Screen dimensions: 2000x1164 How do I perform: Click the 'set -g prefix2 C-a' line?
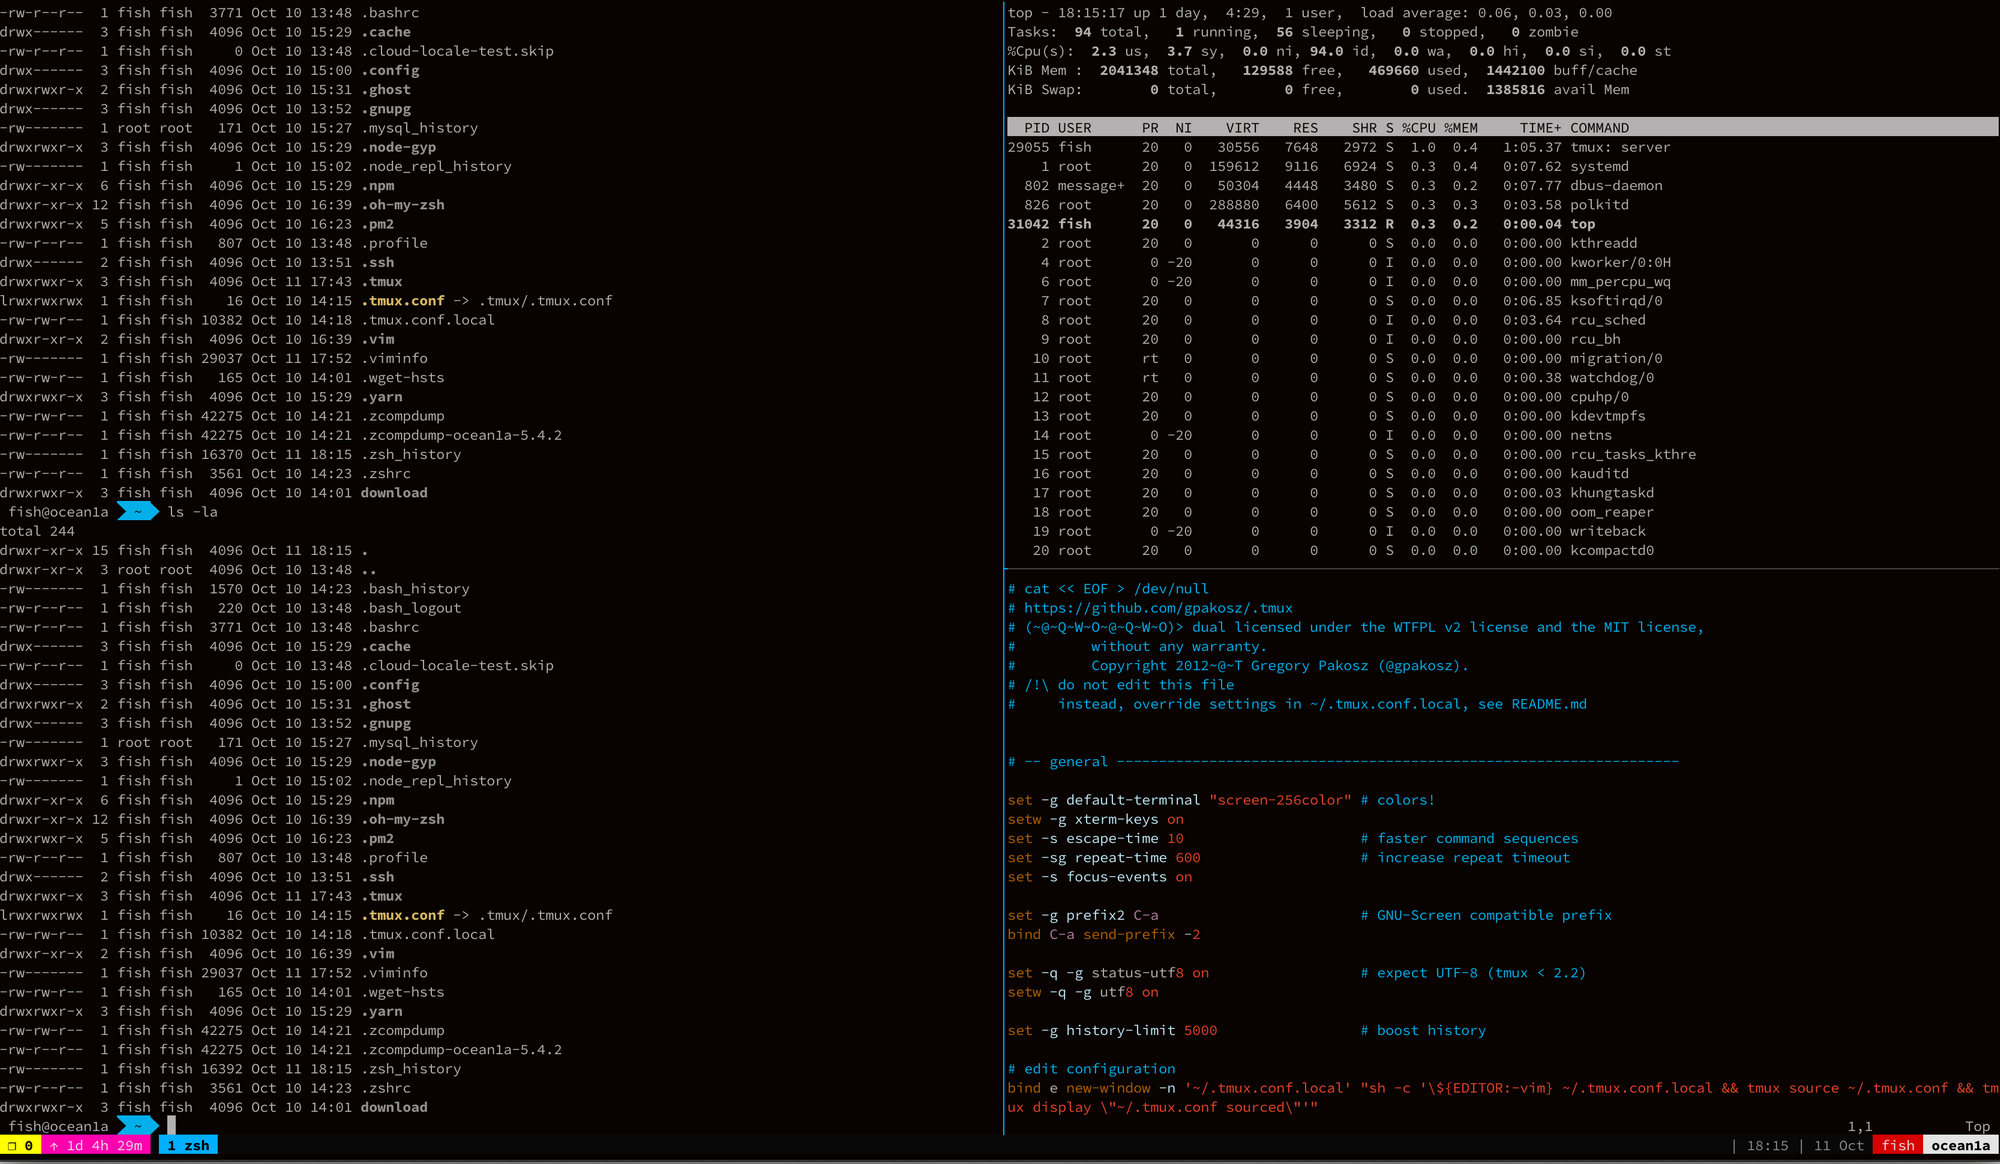[x=1083, y=915]
